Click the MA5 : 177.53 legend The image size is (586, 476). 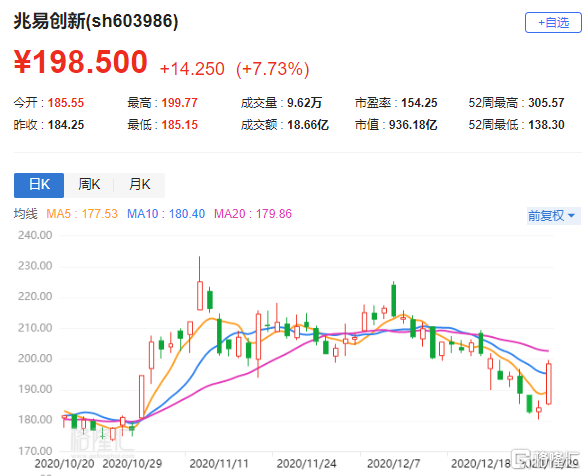pyautogui.click(x=82, y=214)
